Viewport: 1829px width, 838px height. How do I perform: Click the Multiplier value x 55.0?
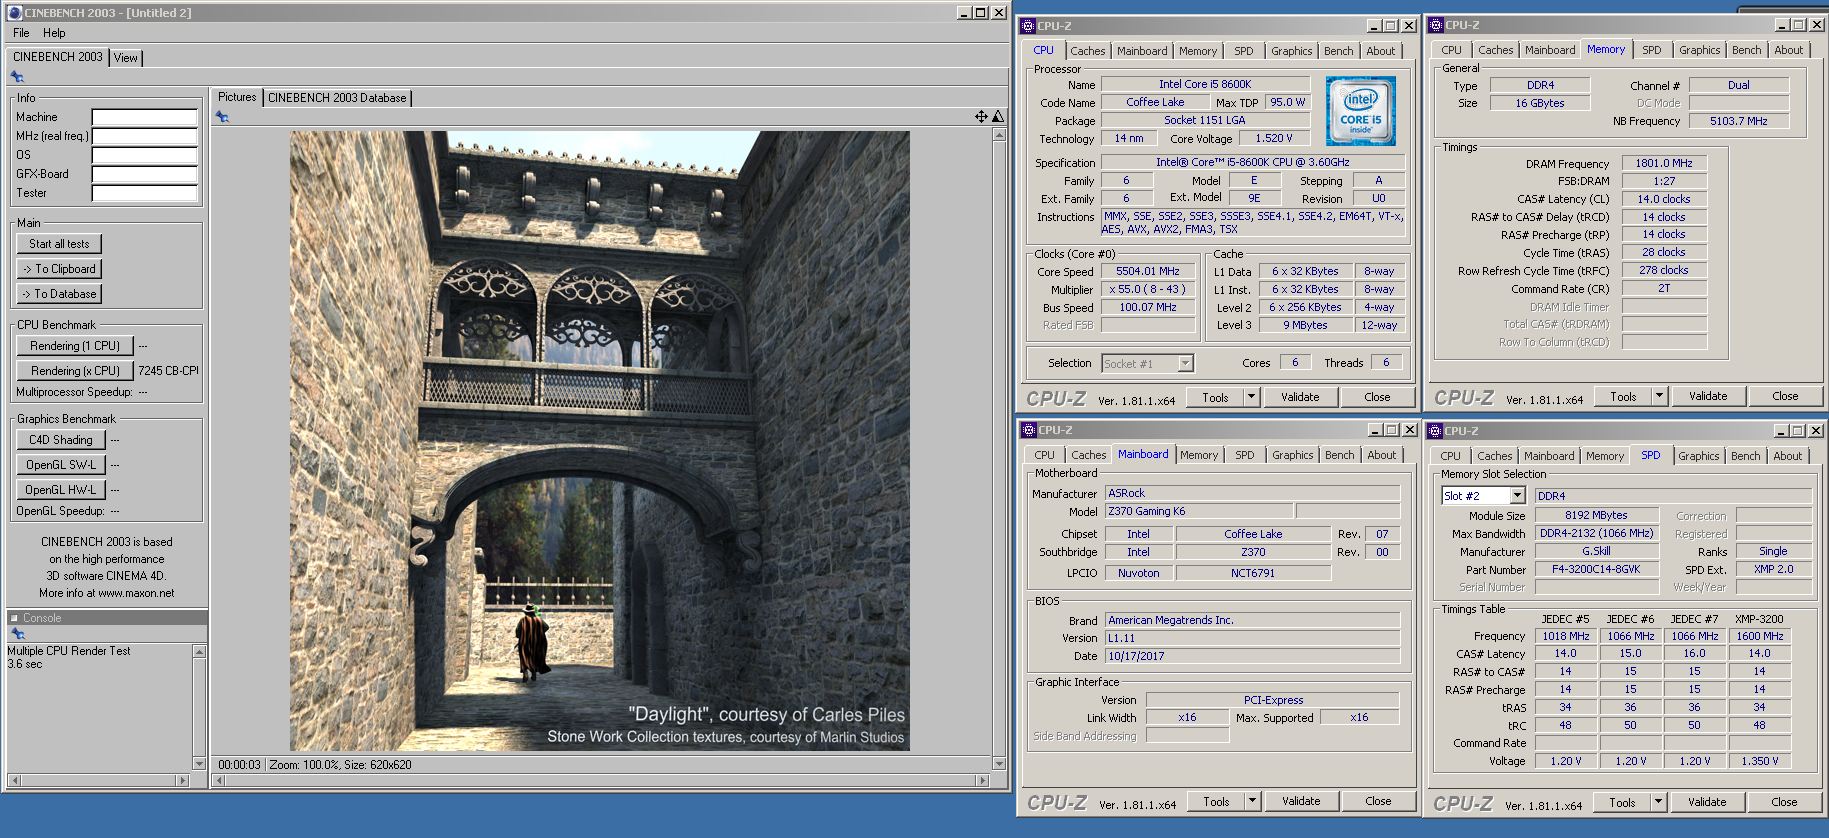(1148, 289)
